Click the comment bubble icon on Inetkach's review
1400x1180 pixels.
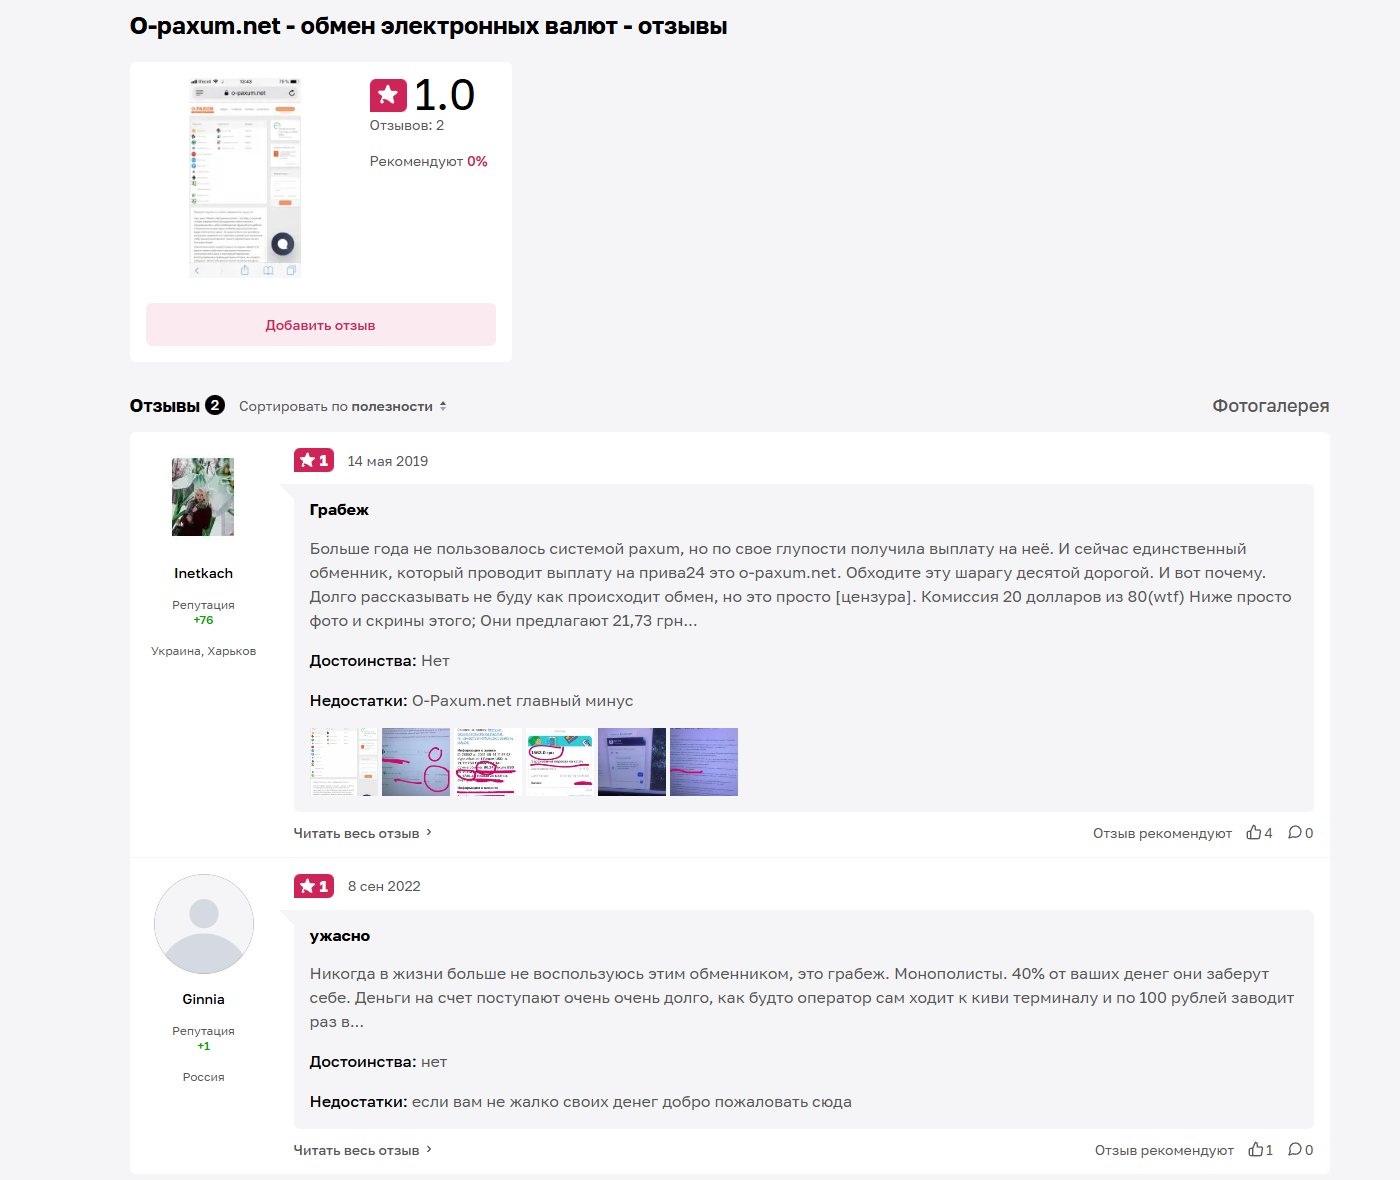(x=1295, y=832)
